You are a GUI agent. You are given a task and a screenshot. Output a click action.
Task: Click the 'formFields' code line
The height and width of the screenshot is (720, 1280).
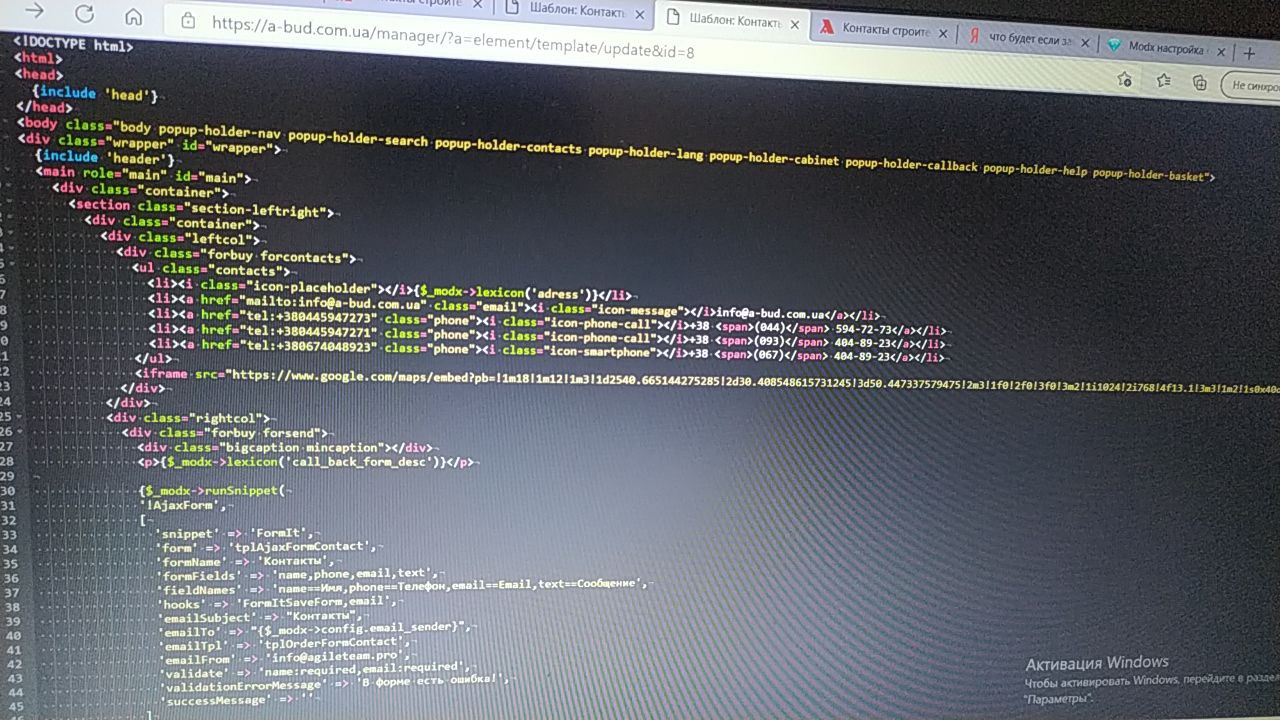(x=296, y=575)
